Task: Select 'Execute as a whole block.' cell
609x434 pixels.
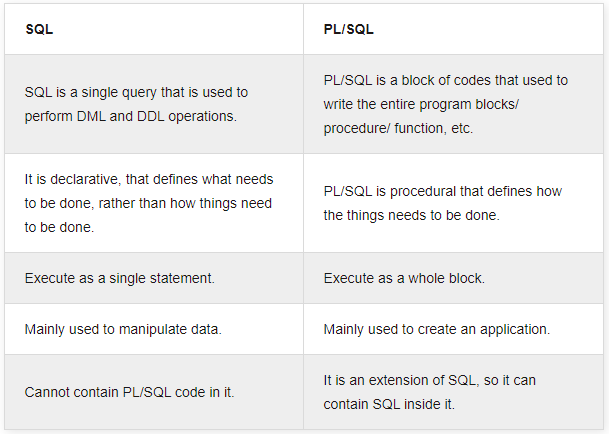Action: pyautogui.click(x=404, y=278)
